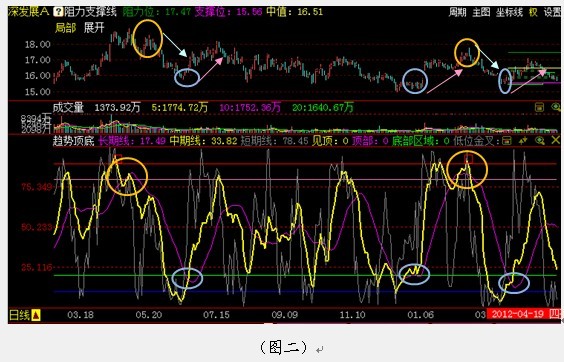Screen dimensions: 564x362
Task: Click the 20:1640.67万 moving average value
Action: (x=323, y=107)
